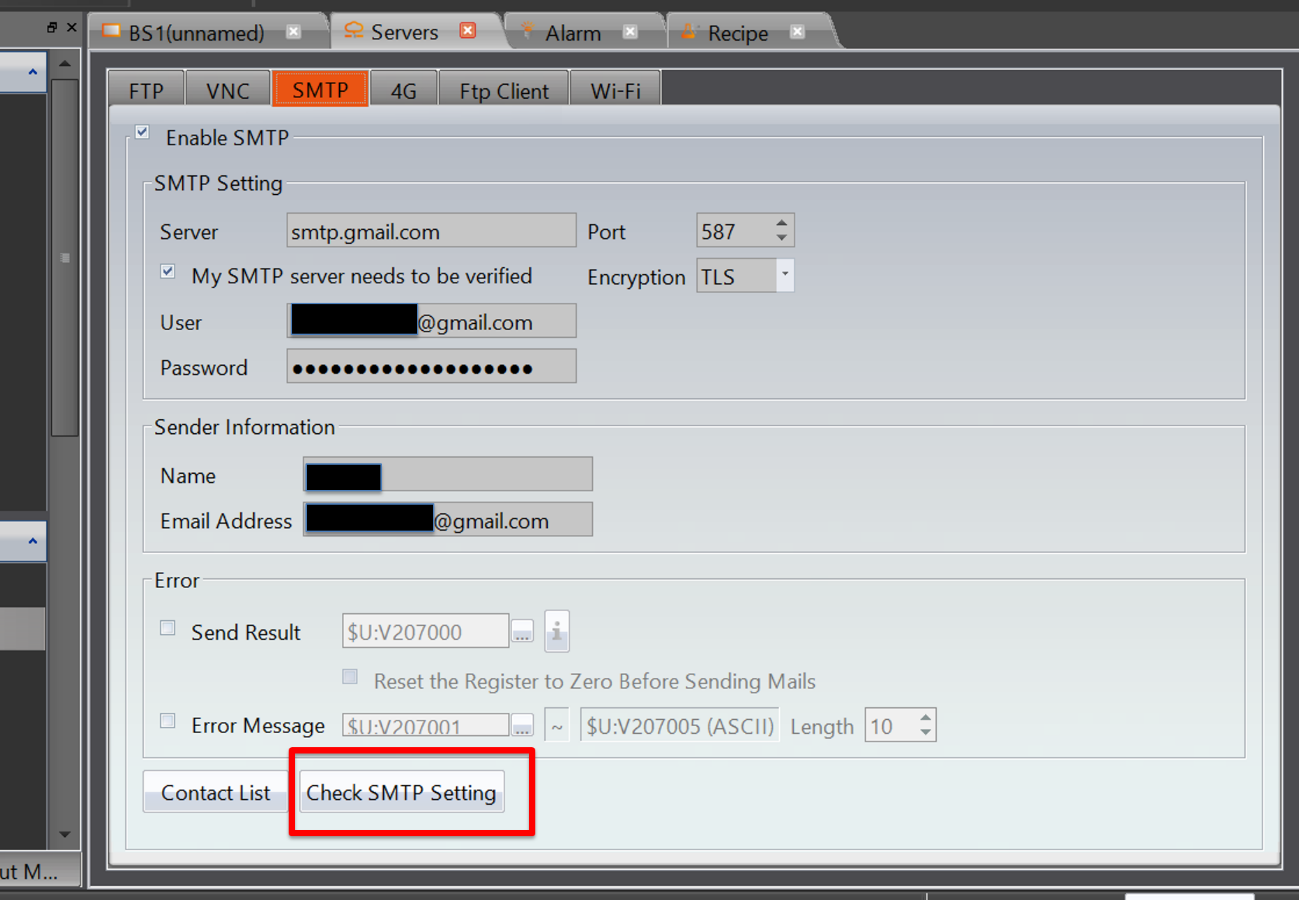
Task: Toggle the Enable SMTP checkbox
Action: 143,133
